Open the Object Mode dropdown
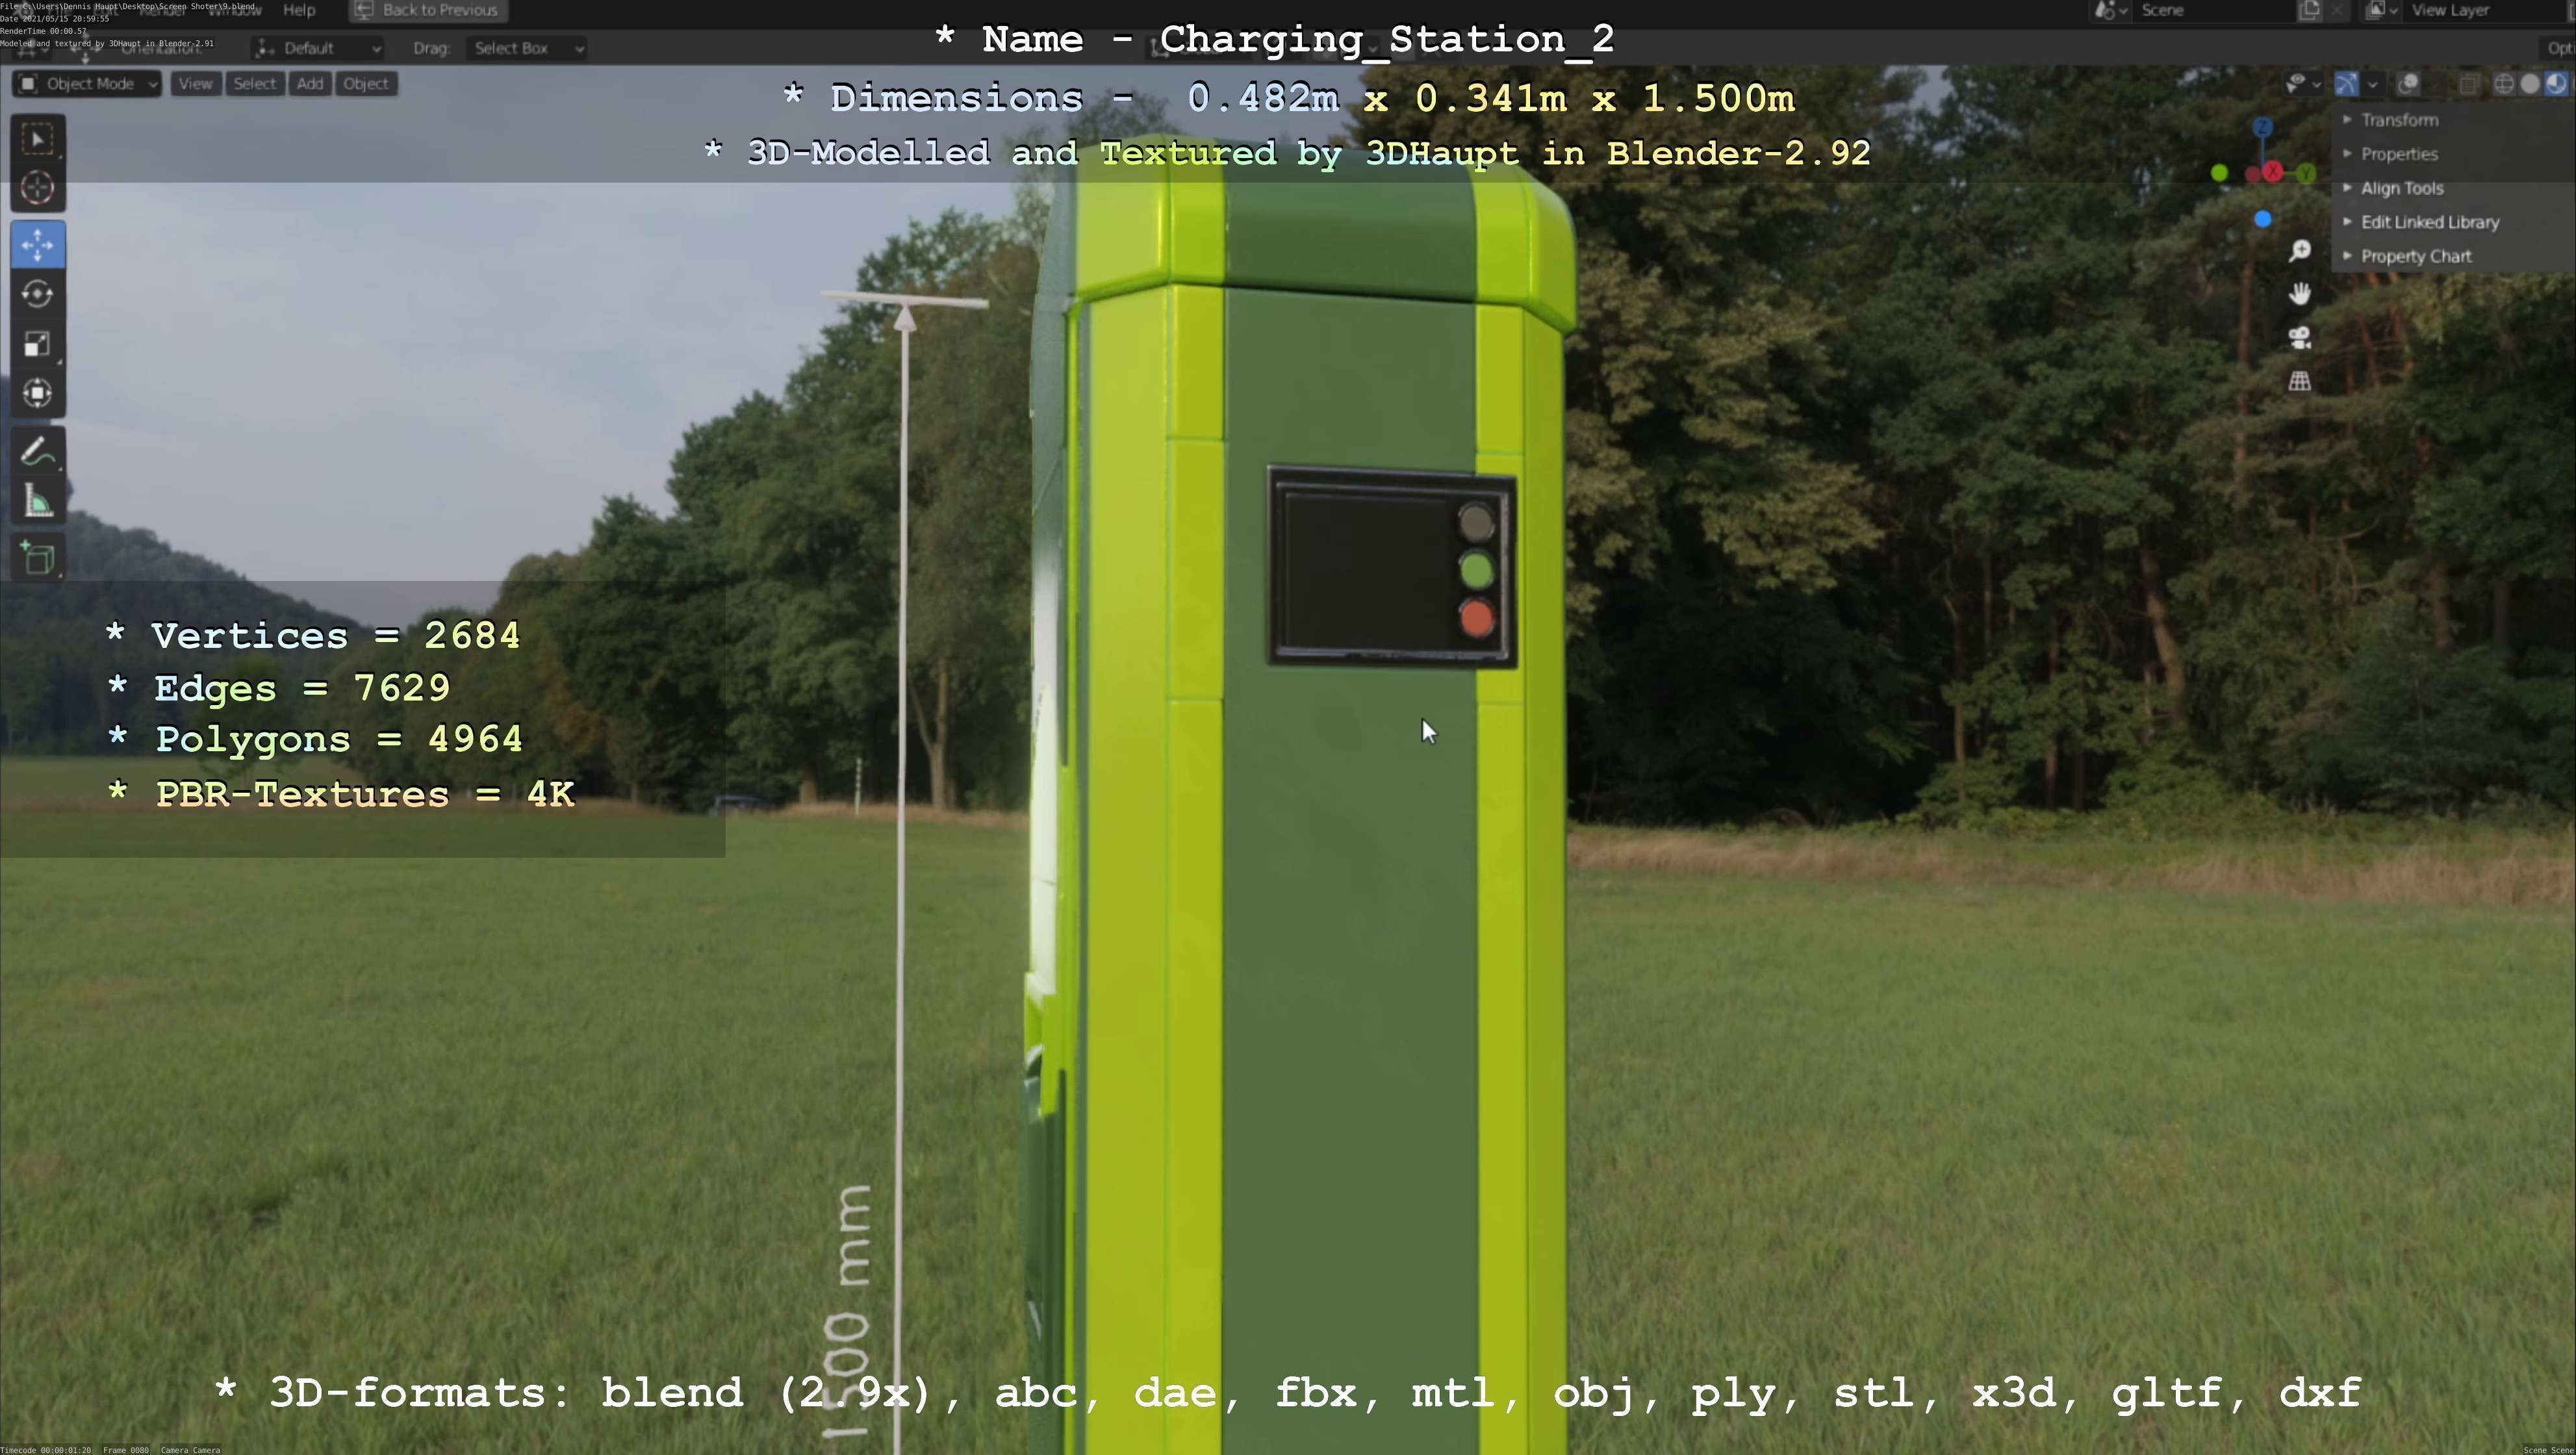This screenshot has width=2576, height=1455. click(87, 84)
